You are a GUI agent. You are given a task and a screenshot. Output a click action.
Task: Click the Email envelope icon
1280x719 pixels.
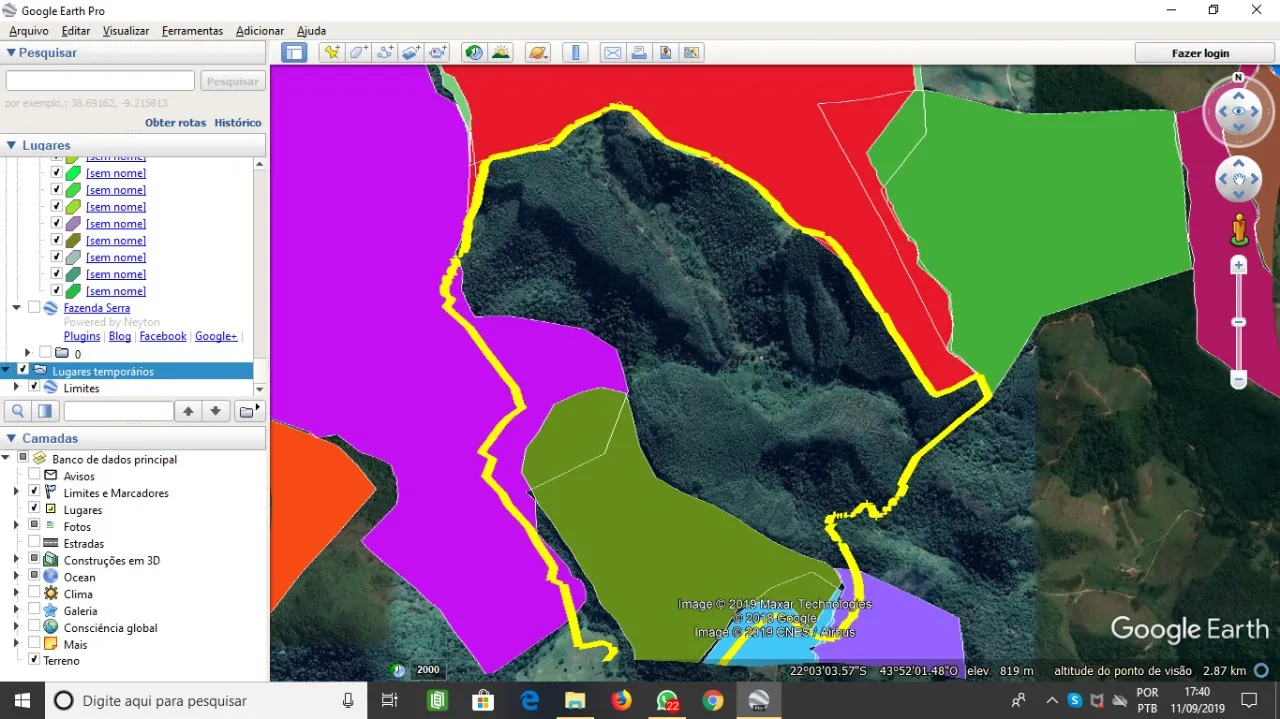coord(612,53)
